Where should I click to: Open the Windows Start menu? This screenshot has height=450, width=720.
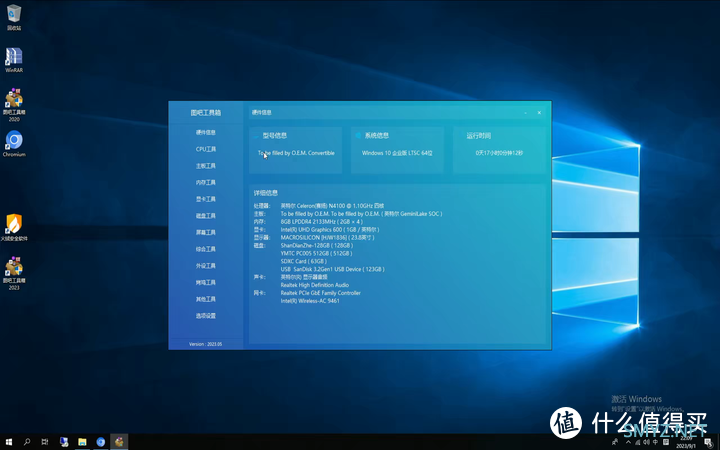coord(9,442)
